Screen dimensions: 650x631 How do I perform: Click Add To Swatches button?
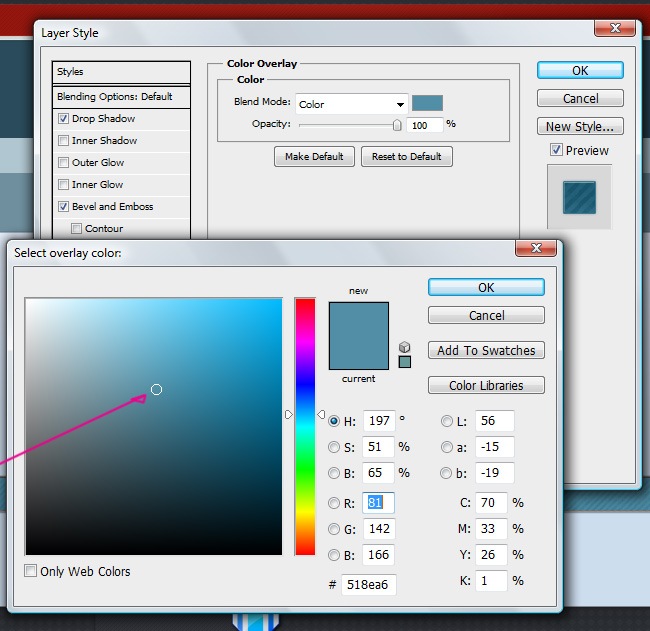pos(486,350)
